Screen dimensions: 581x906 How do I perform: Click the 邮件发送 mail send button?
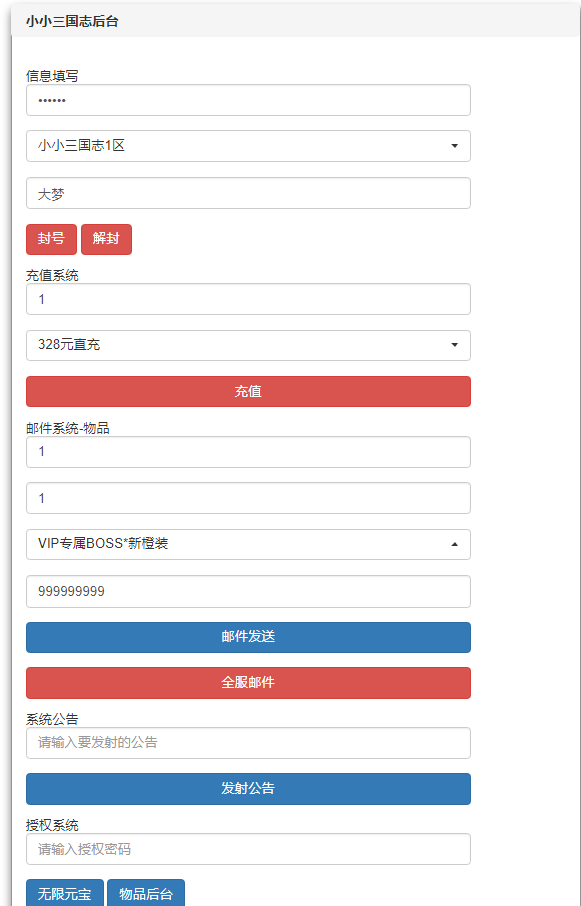(247, 637)
